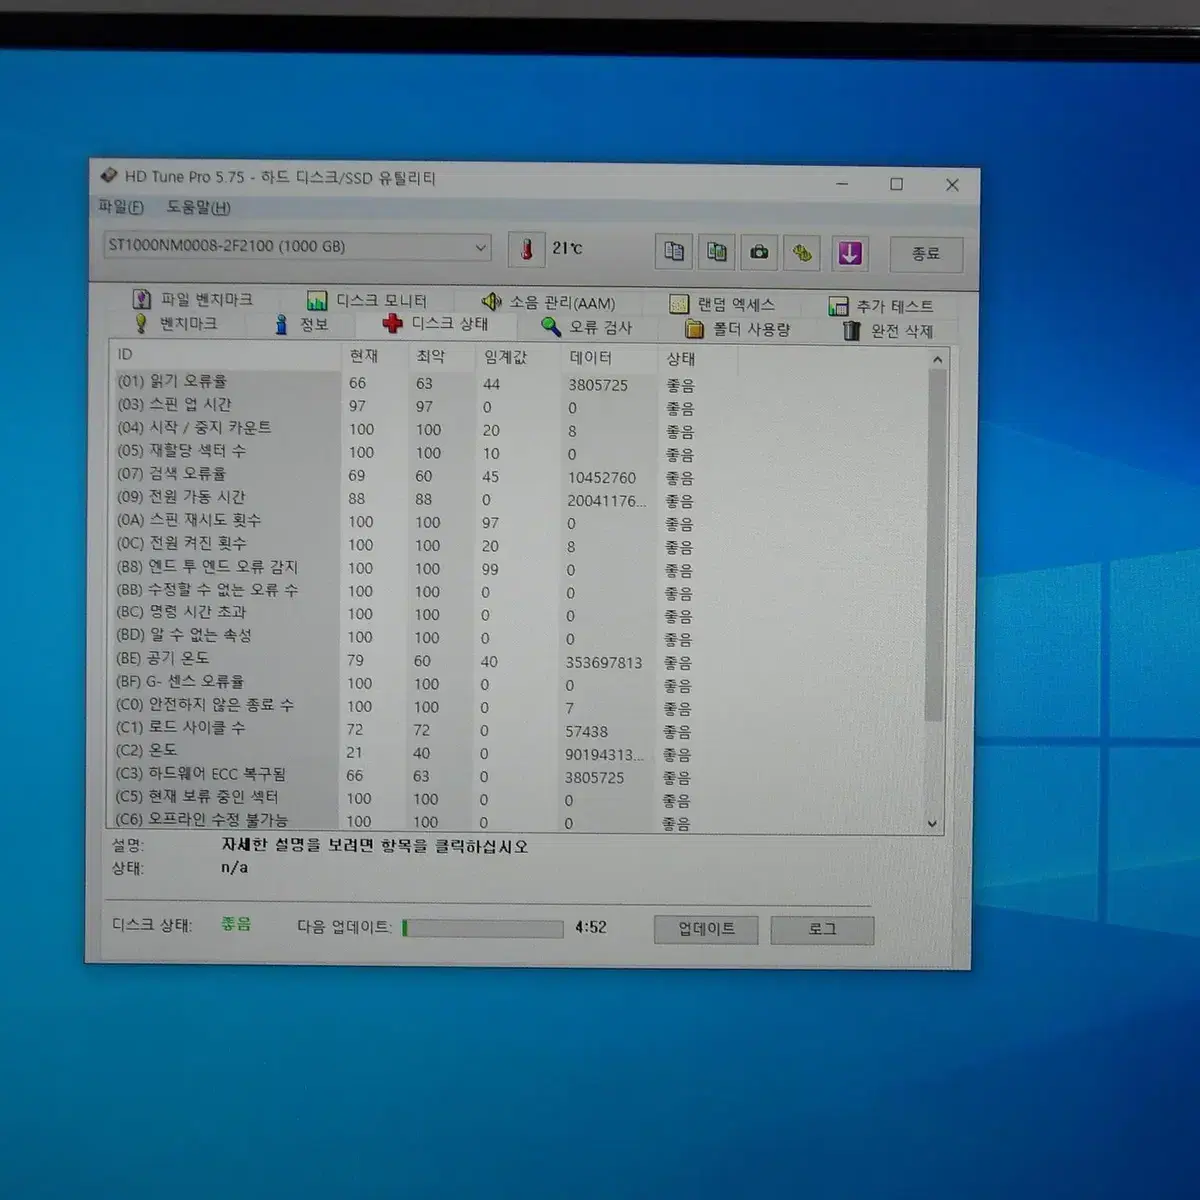Click the thermometer temperature icon

tap(526, 249)
